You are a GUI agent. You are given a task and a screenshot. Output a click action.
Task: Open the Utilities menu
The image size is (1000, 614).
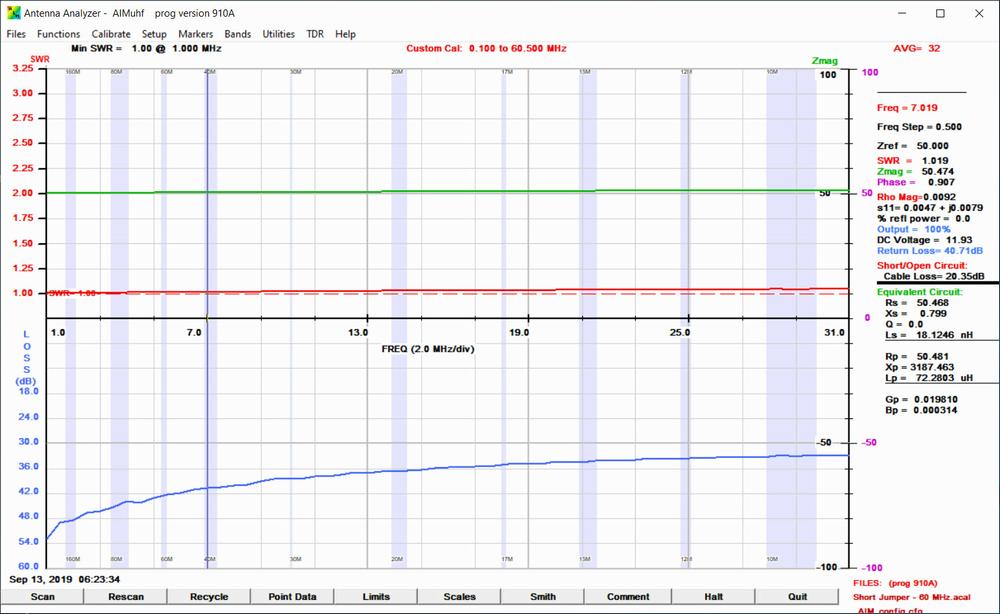278,34
